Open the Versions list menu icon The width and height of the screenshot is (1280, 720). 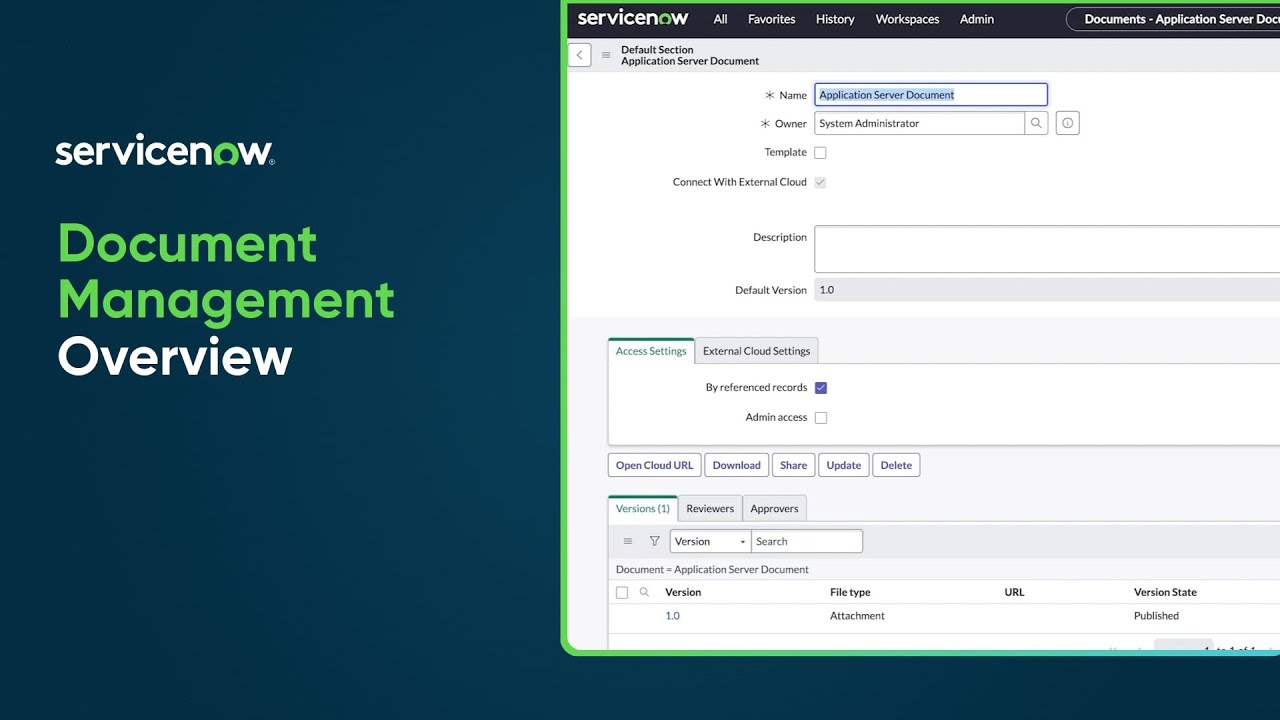[628, 541]
